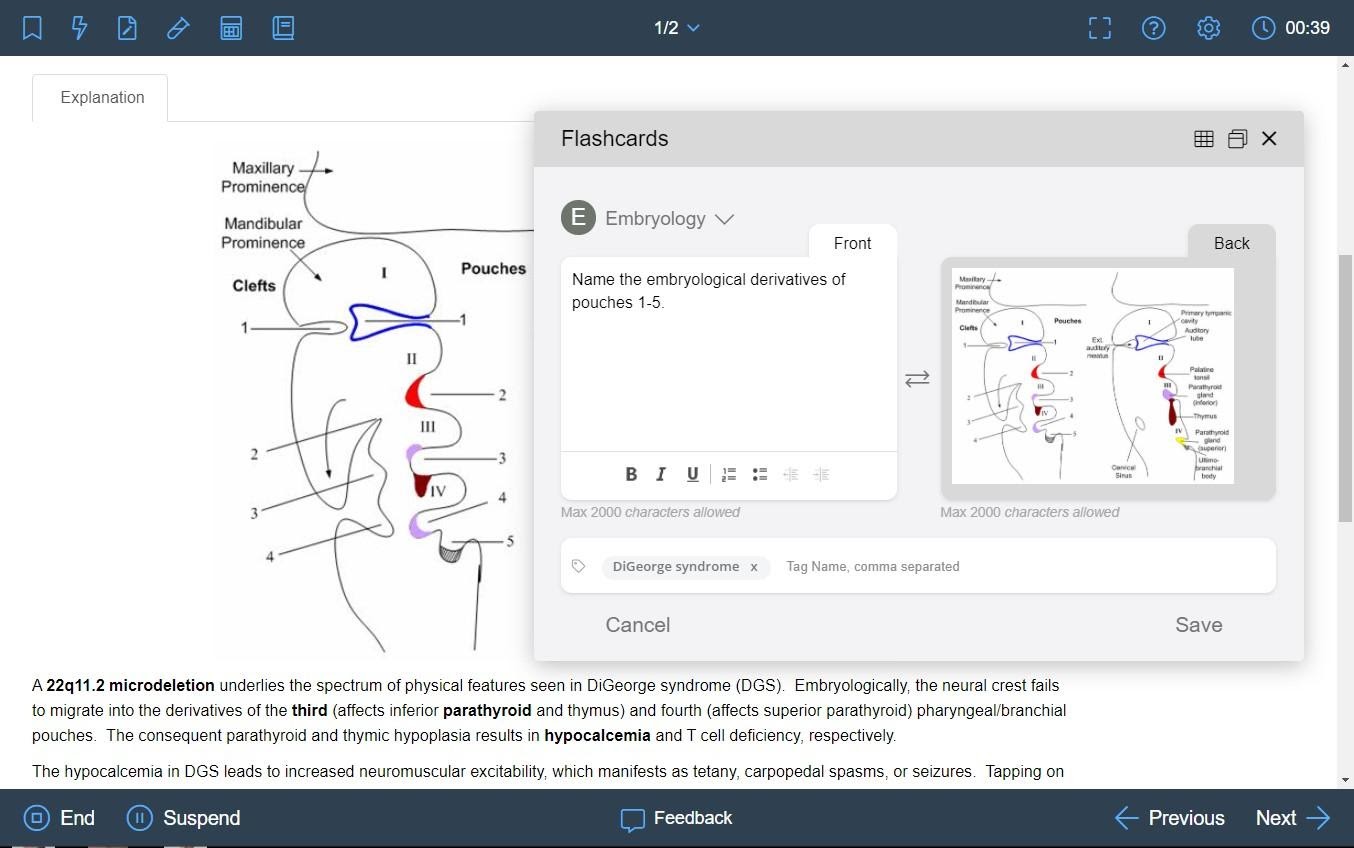Remove the DiGeorge syndrome tag

tap(754, 566)
